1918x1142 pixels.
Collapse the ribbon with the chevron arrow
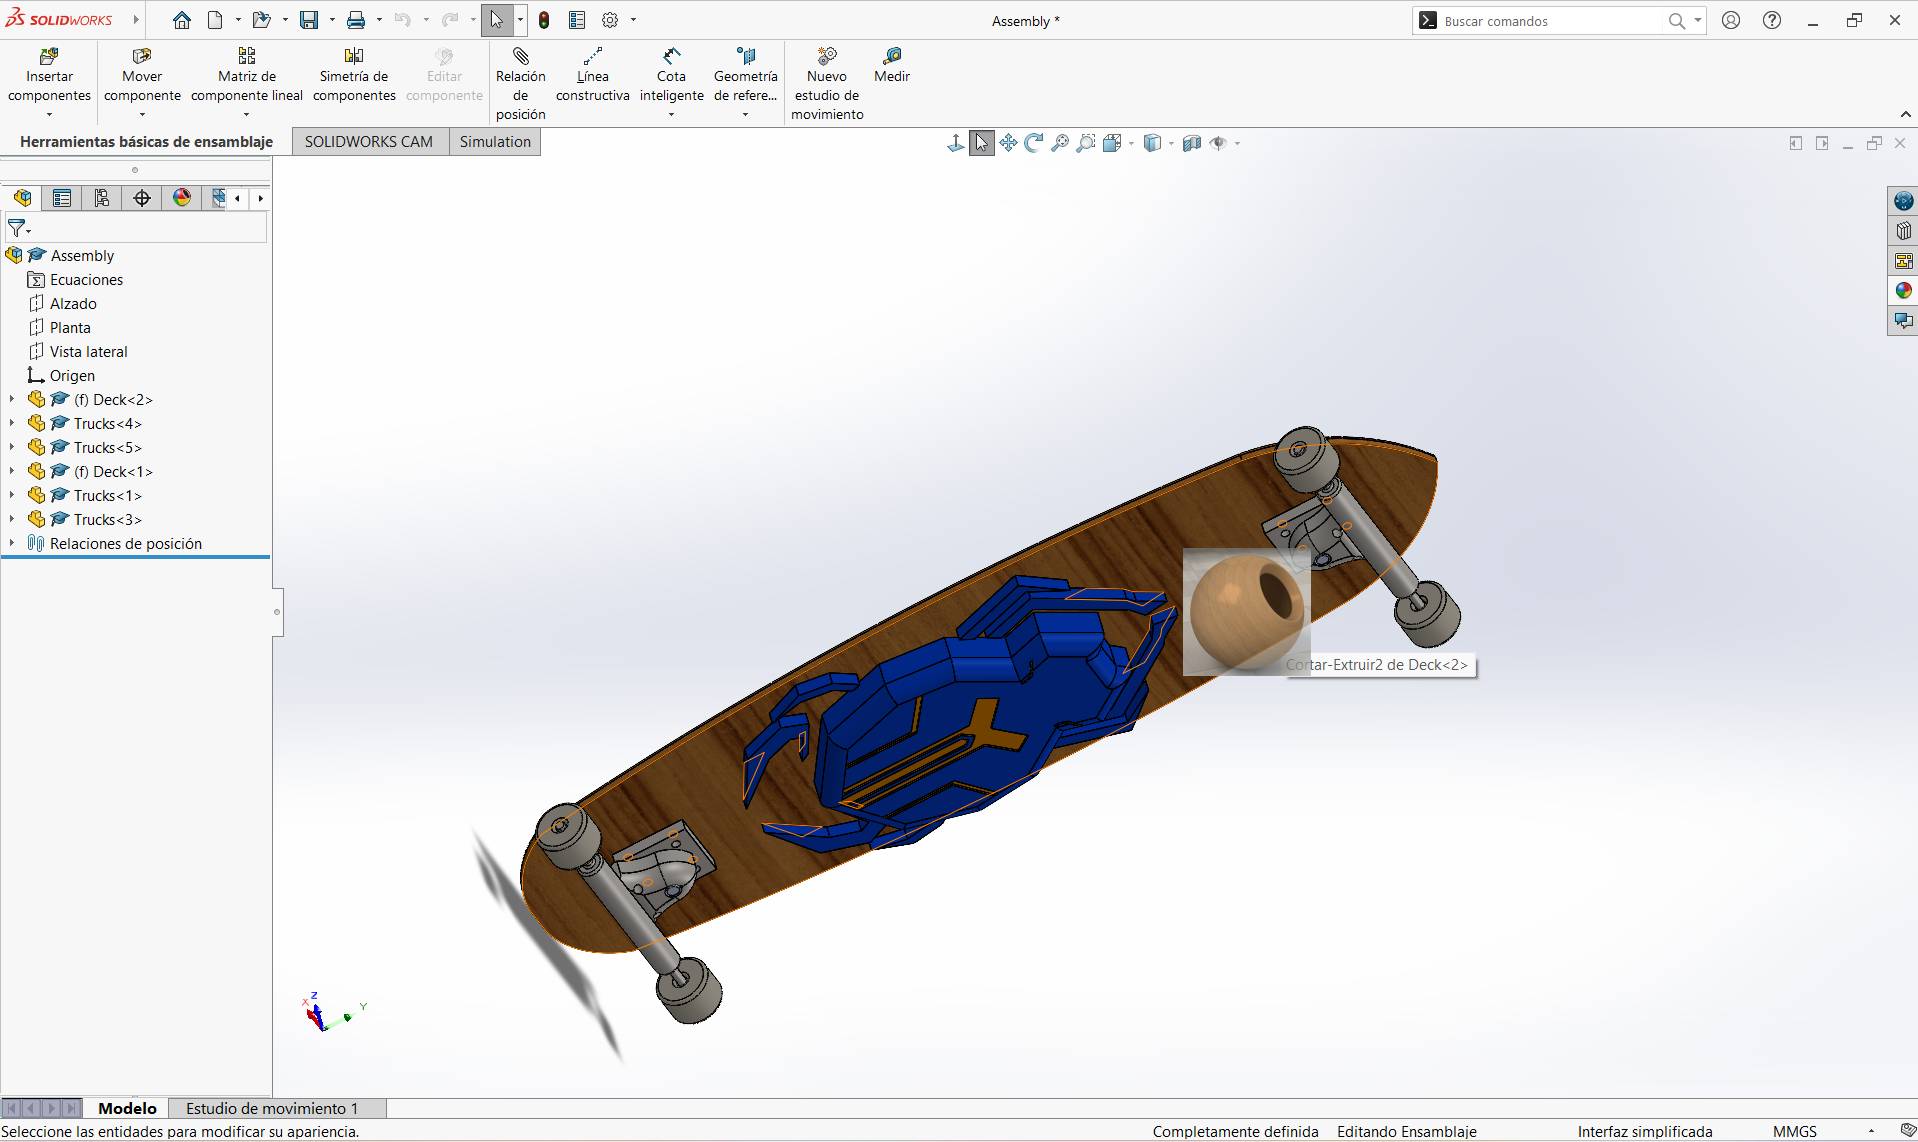(x=1907, y=114)
